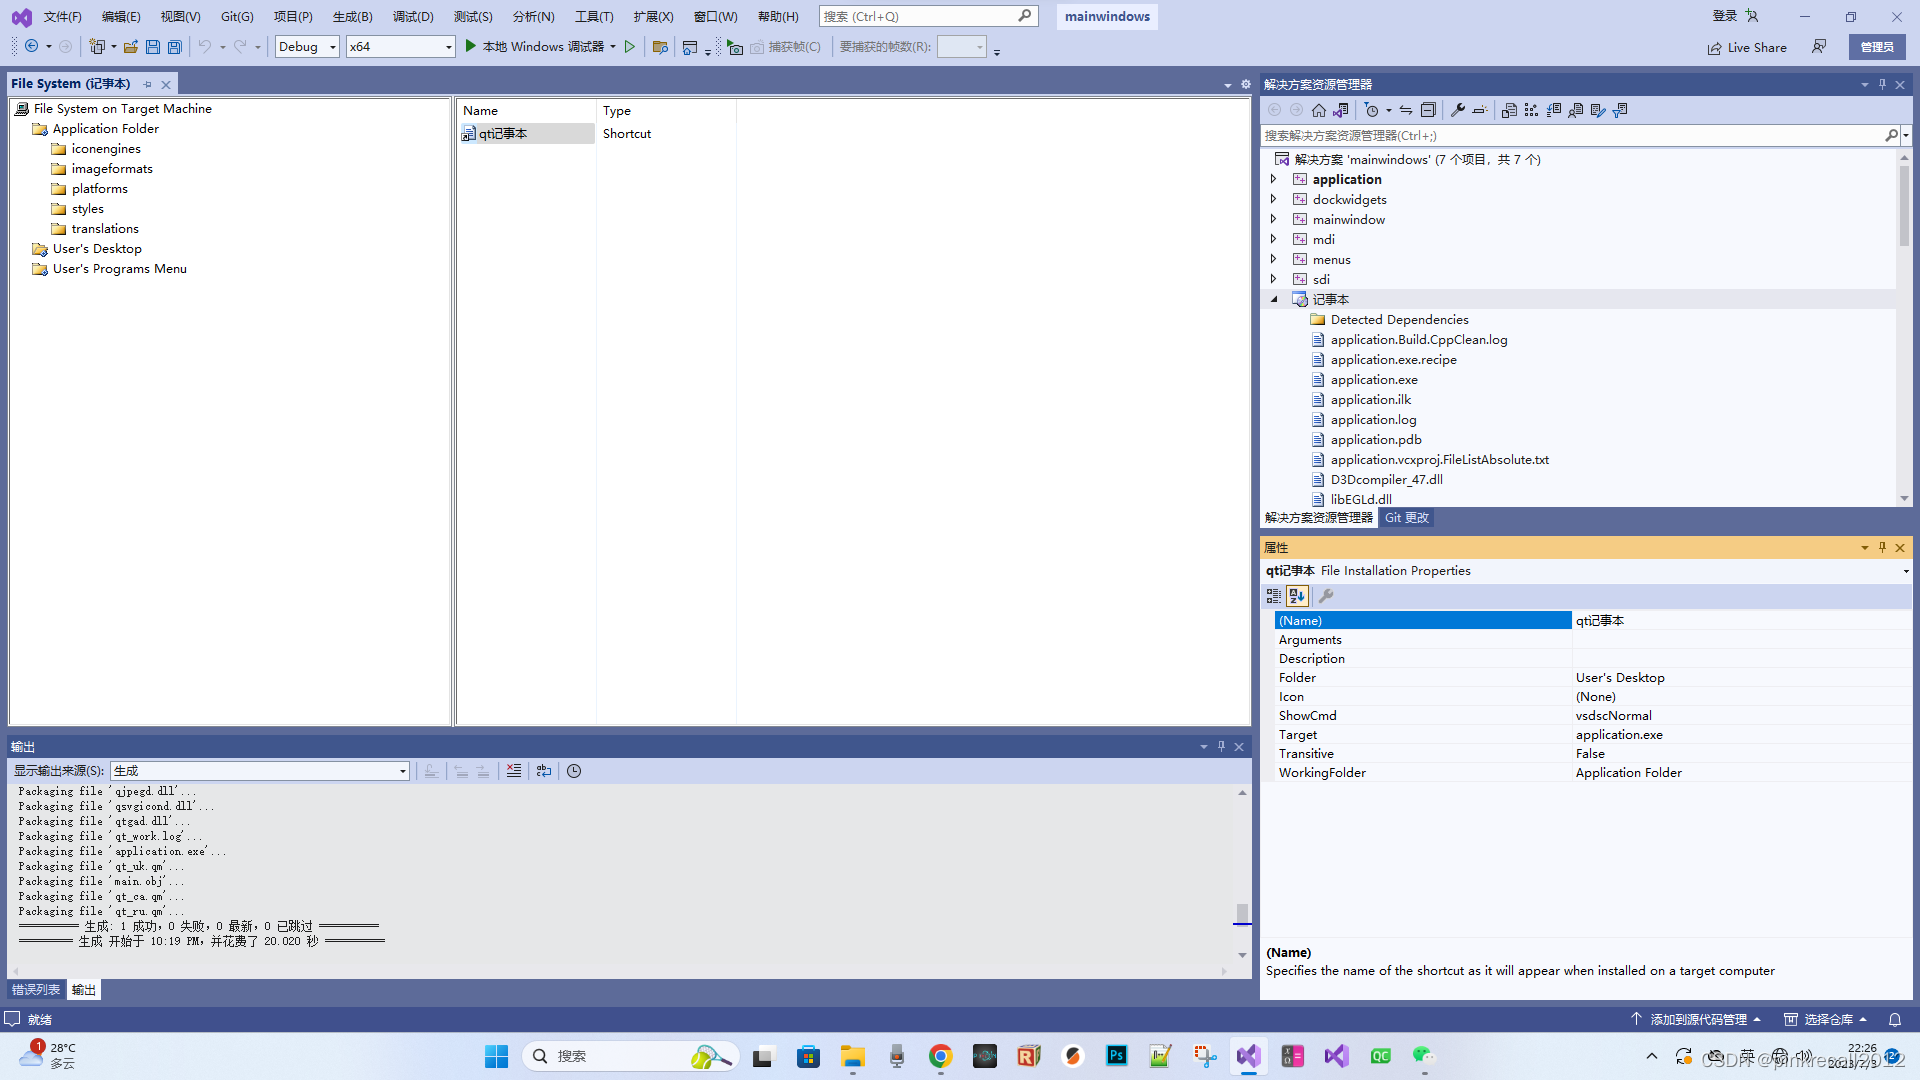Unpin the Output window via its pin icon

click(x=1221, y=746)
